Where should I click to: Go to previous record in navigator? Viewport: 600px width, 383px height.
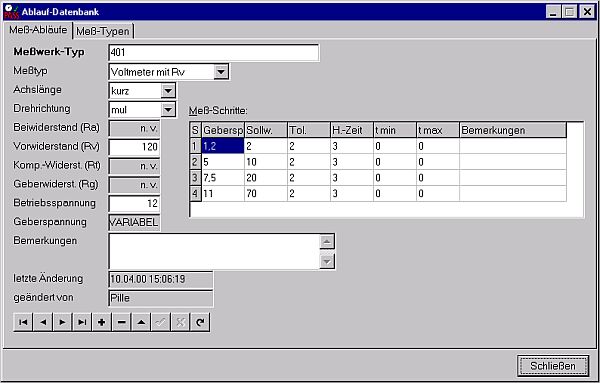tap(43, 323)
